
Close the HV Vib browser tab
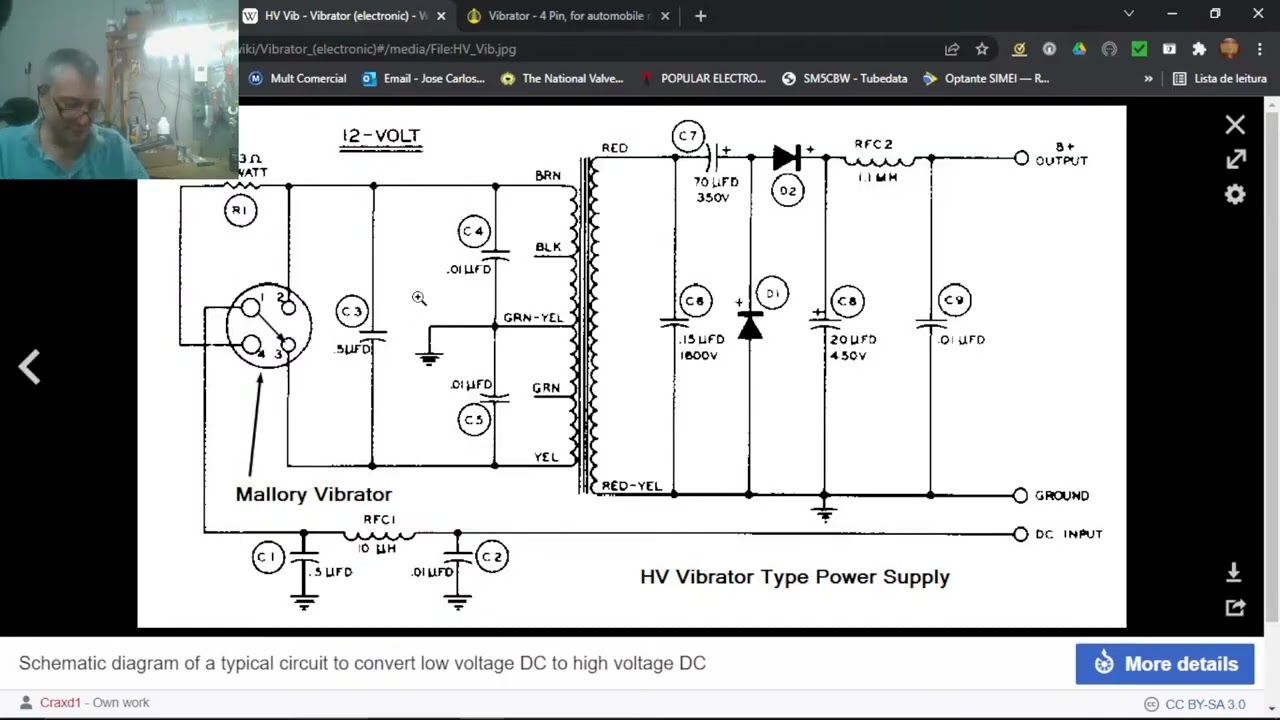[x=441, y=16]
